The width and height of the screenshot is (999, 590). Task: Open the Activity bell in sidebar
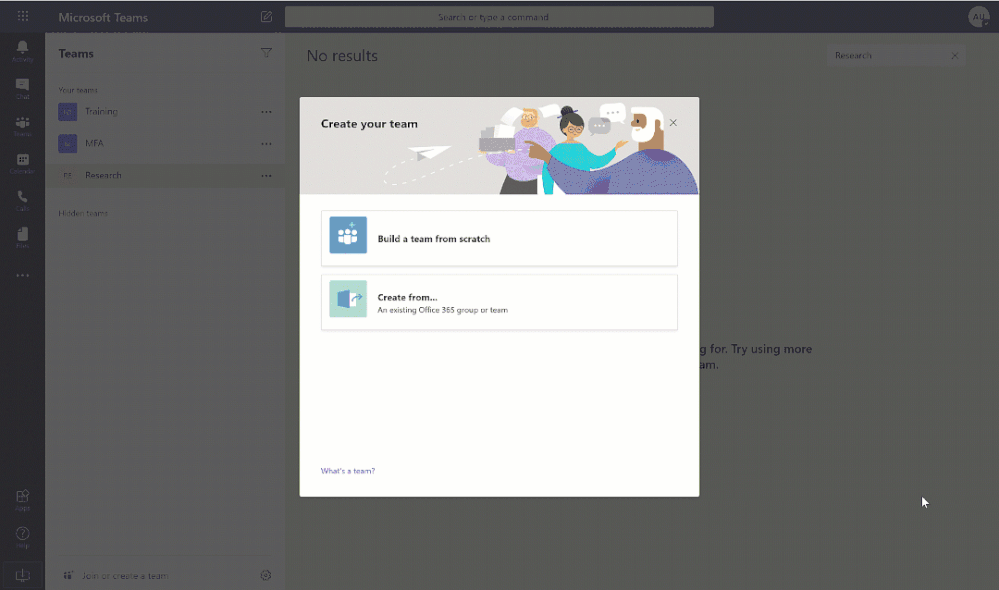click(x=22, y=51)
